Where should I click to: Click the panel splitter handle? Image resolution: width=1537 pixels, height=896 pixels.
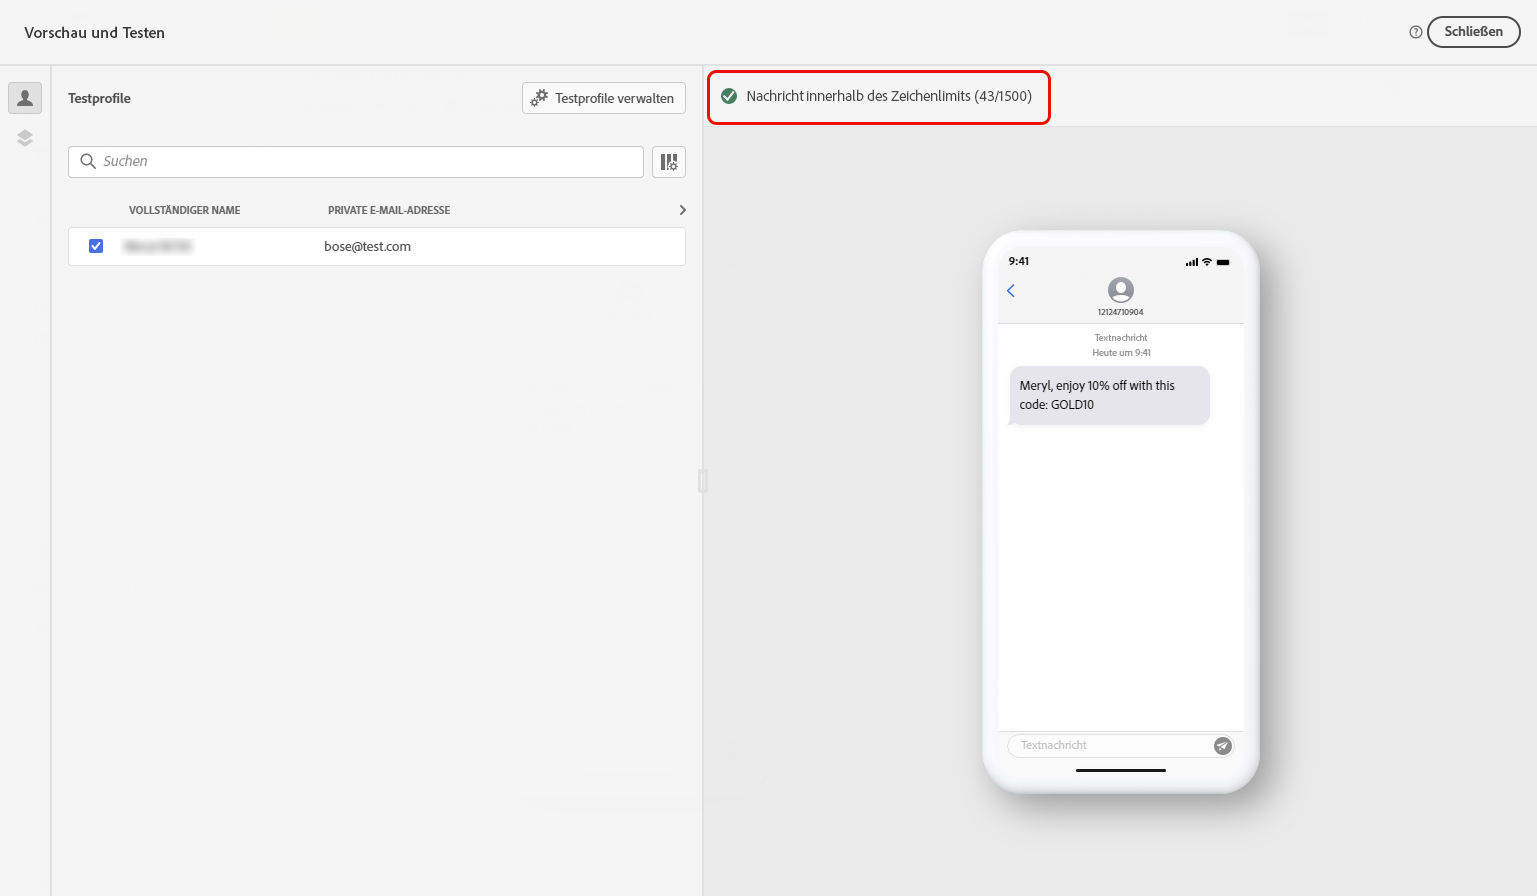703,481
